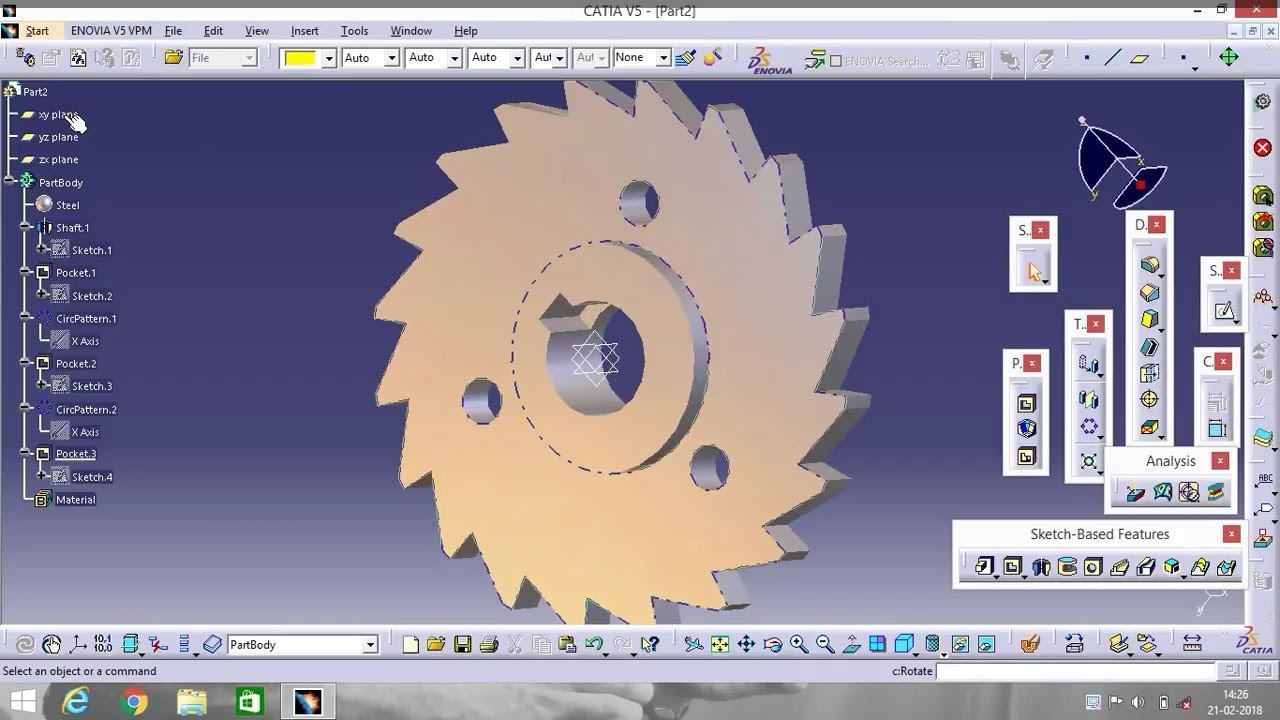Choose the Draft Angle dress-up tool
1280x720 pixels.
(1149, 320)
